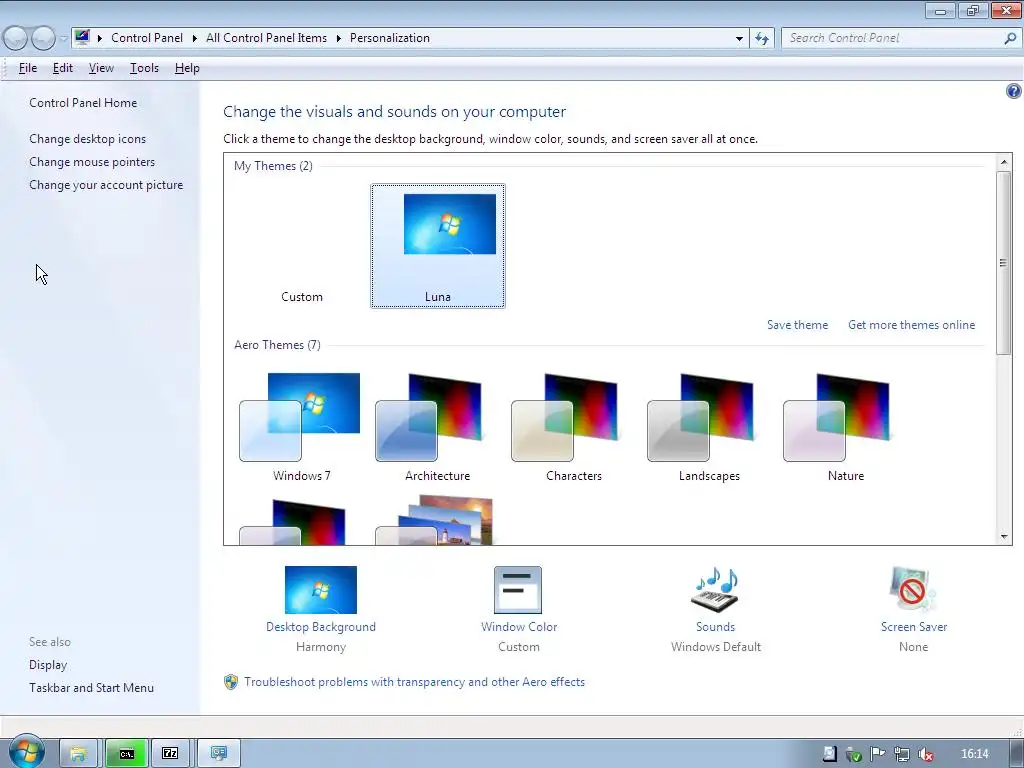
Task: Open 7-Zip from the taskbar
Action: 170,754
